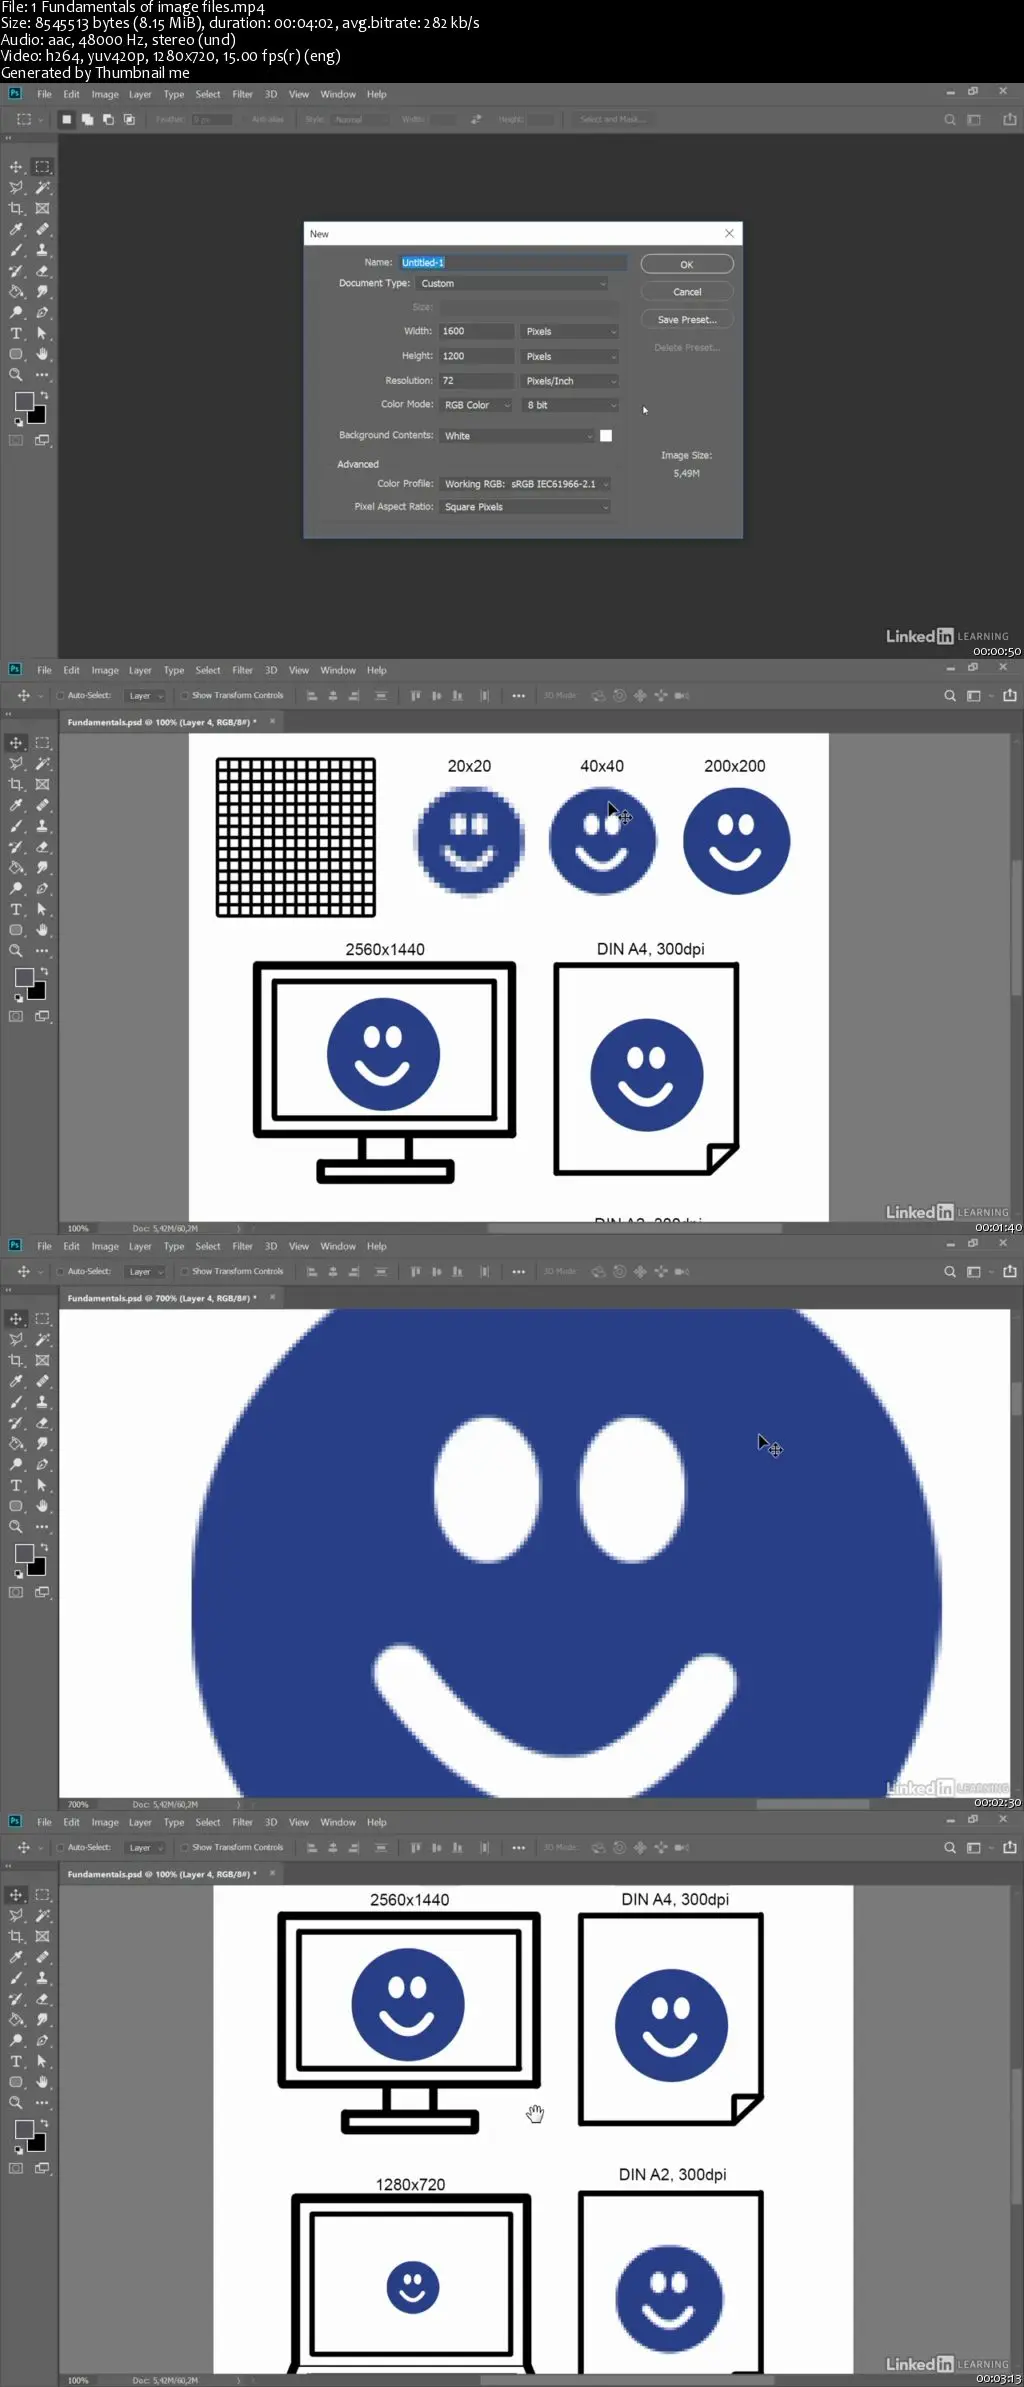This screenshot has width=1024, height=2387.
Task: Toggle Show Transform Controls in the 1280x720 monitor frame
Action: point(185,1848)
